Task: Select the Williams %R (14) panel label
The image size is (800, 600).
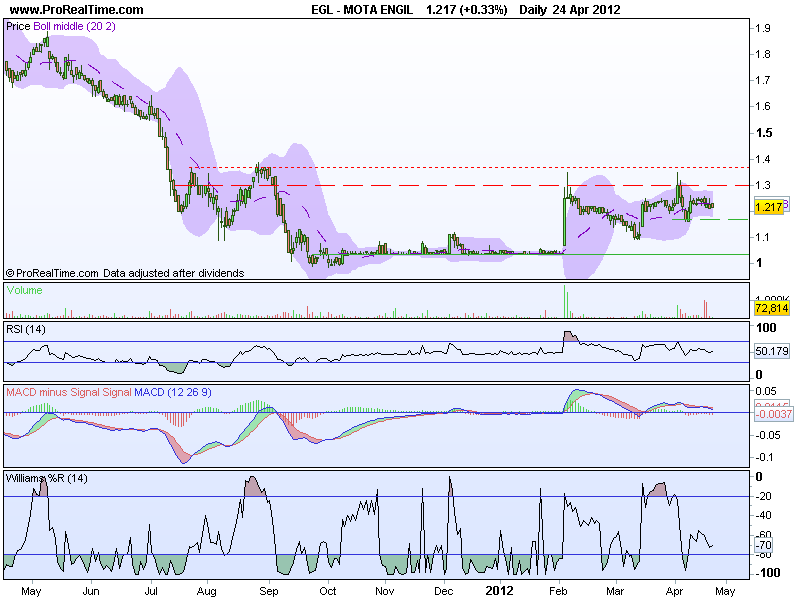Action: pos(46,479)
